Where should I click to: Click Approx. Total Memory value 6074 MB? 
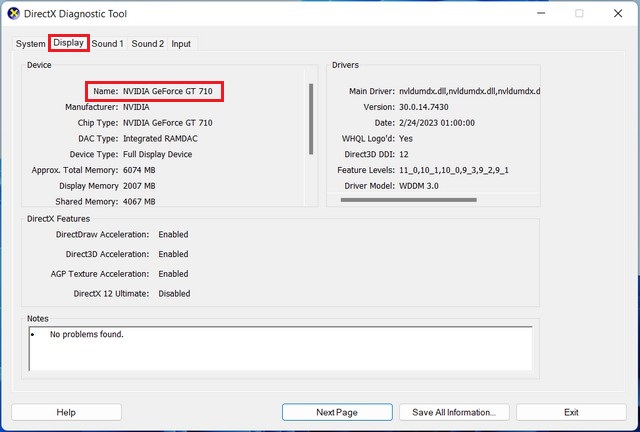point(139,170)
